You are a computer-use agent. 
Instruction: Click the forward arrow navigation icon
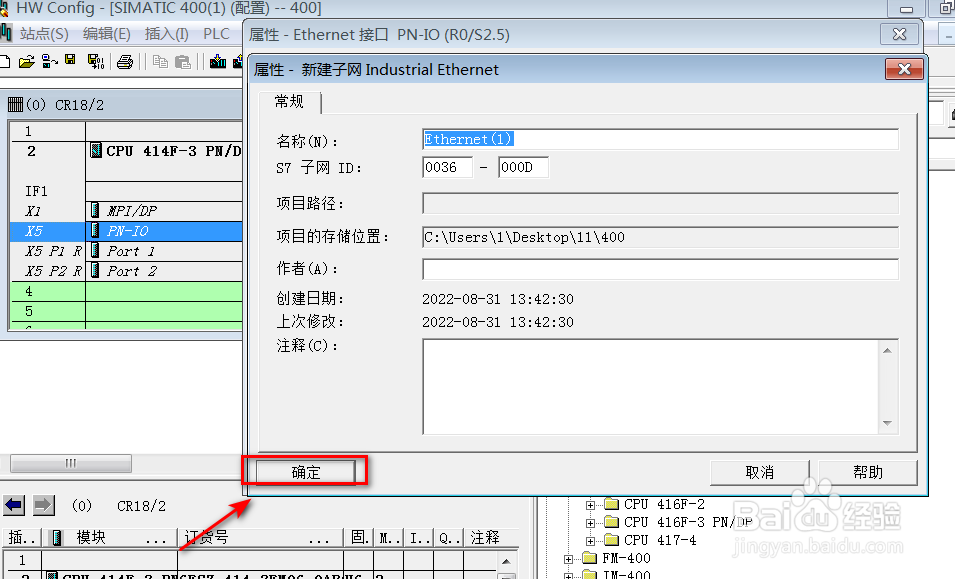(x=43, y=505)
